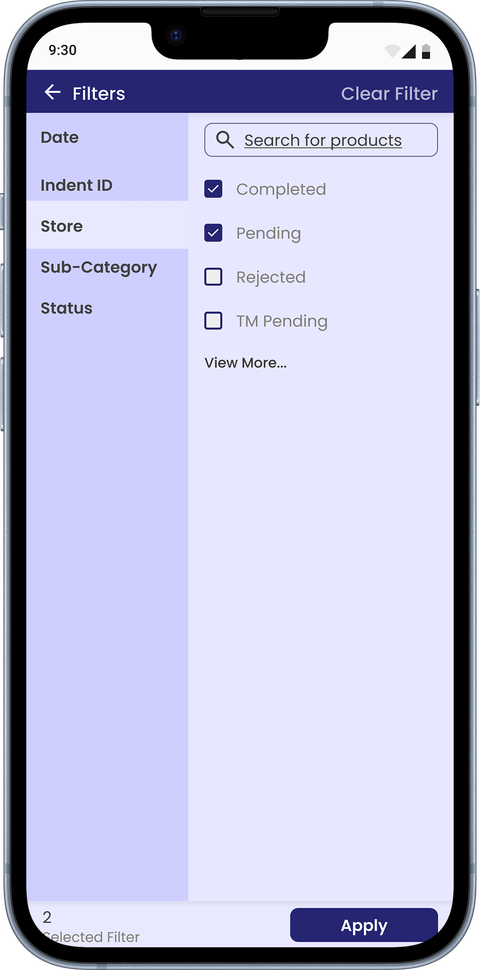Enable the TM Pending checkbox

(x=213, y=321)
